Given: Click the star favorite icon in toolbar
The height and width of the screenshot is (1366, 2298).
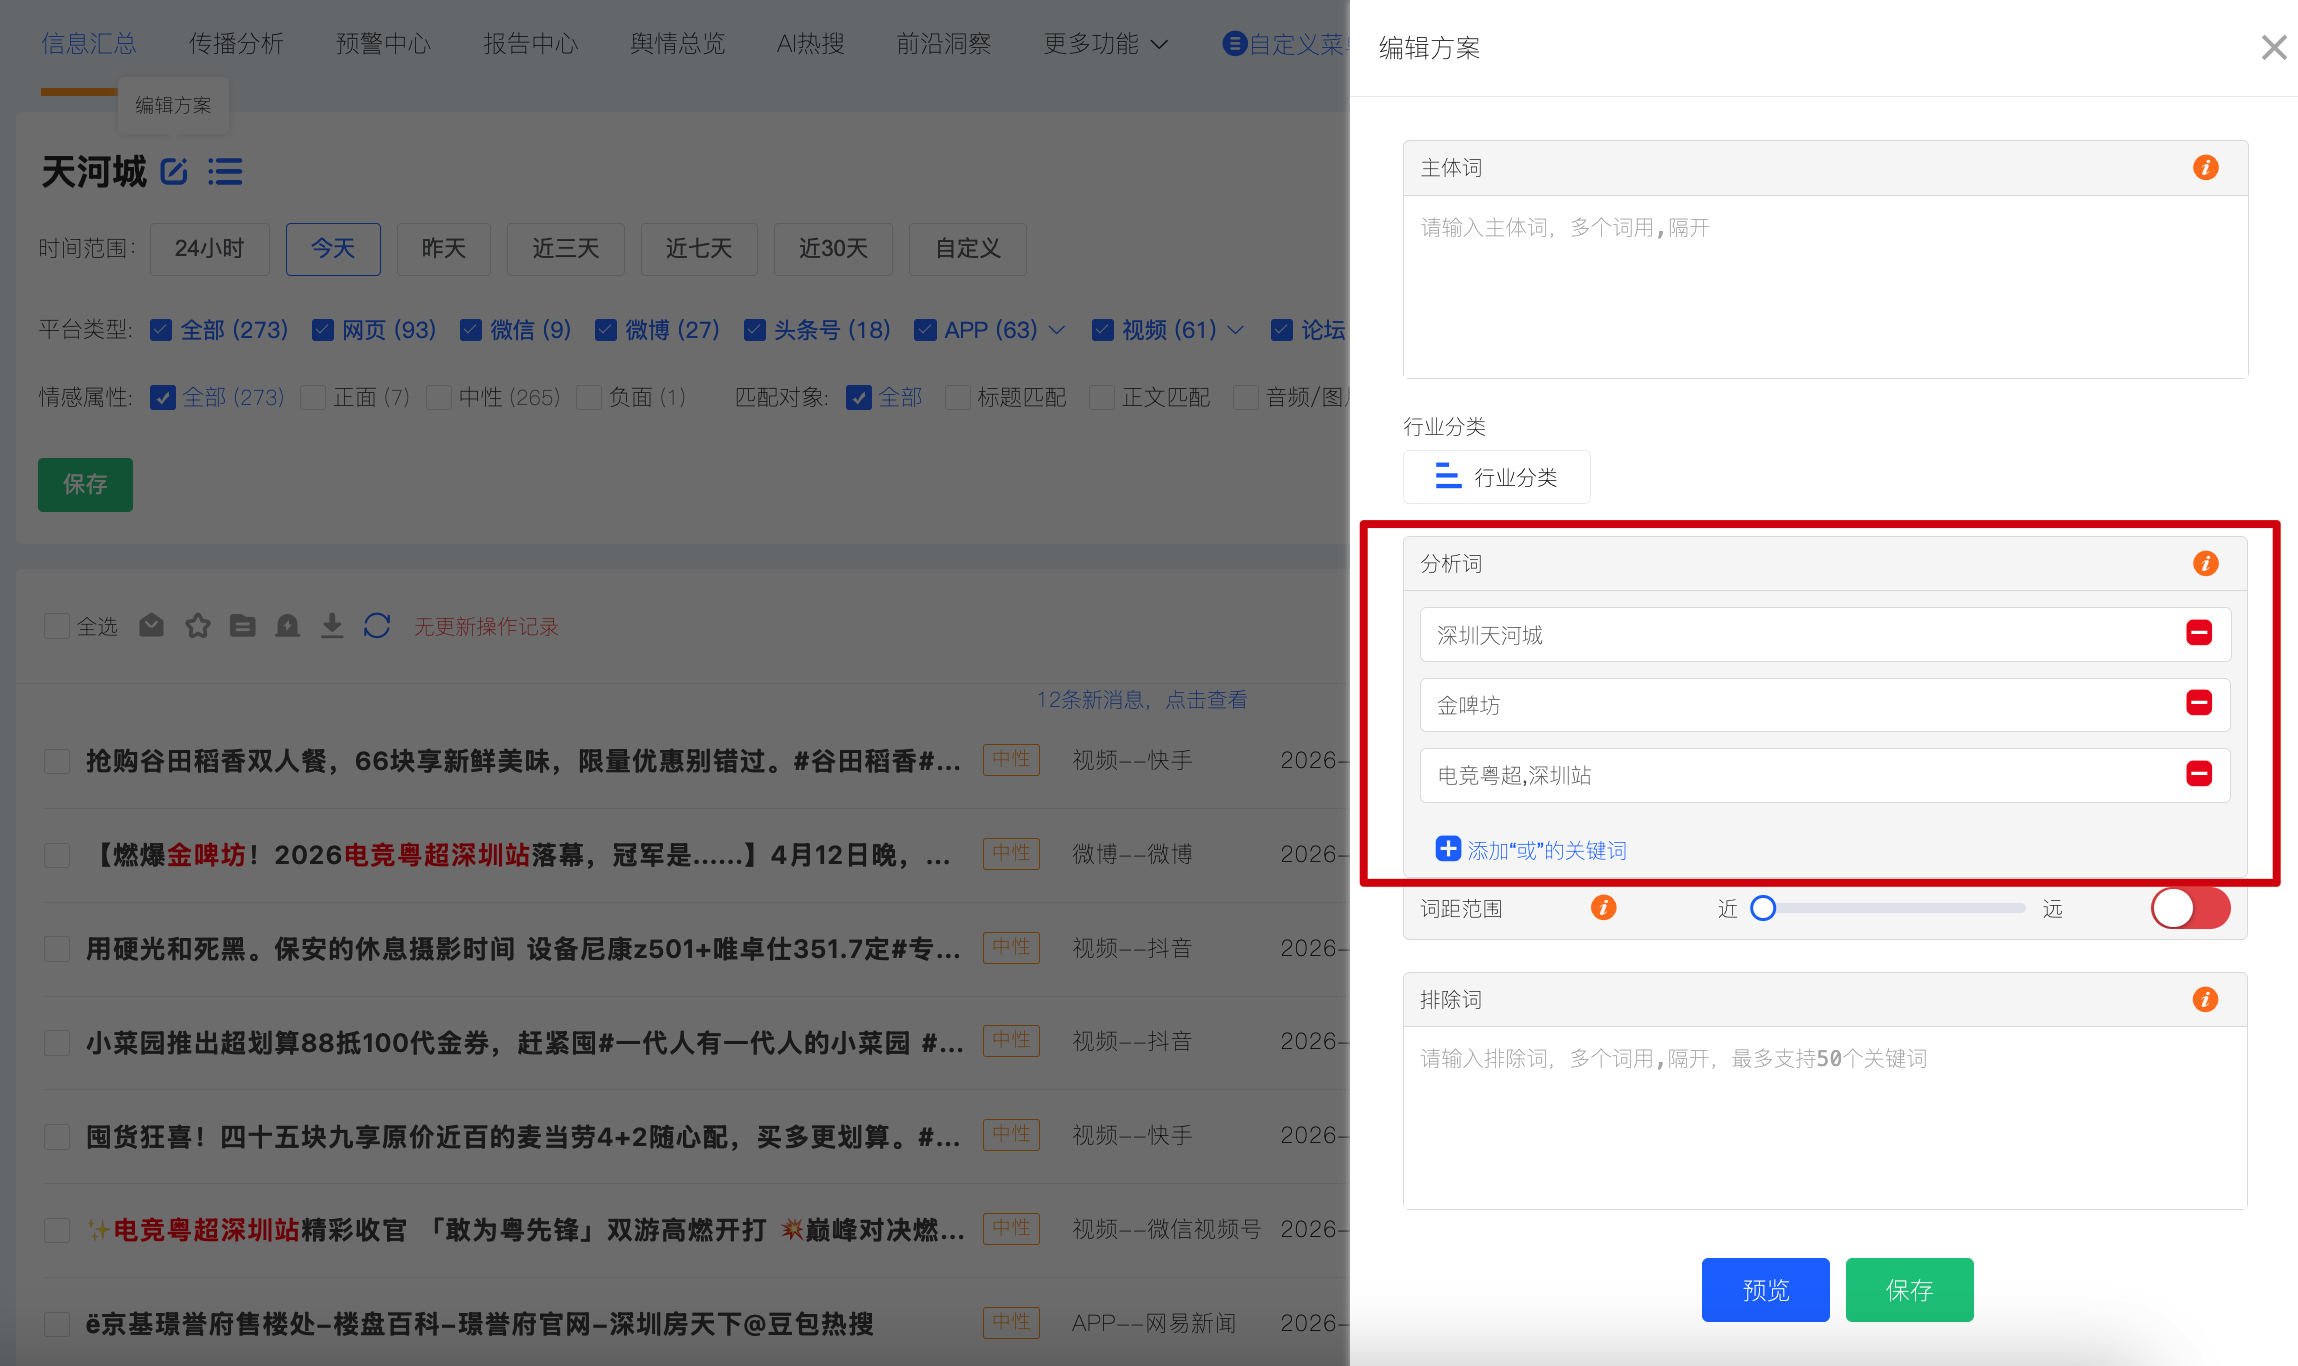Looking at the screenshot, I should (198, 626).
